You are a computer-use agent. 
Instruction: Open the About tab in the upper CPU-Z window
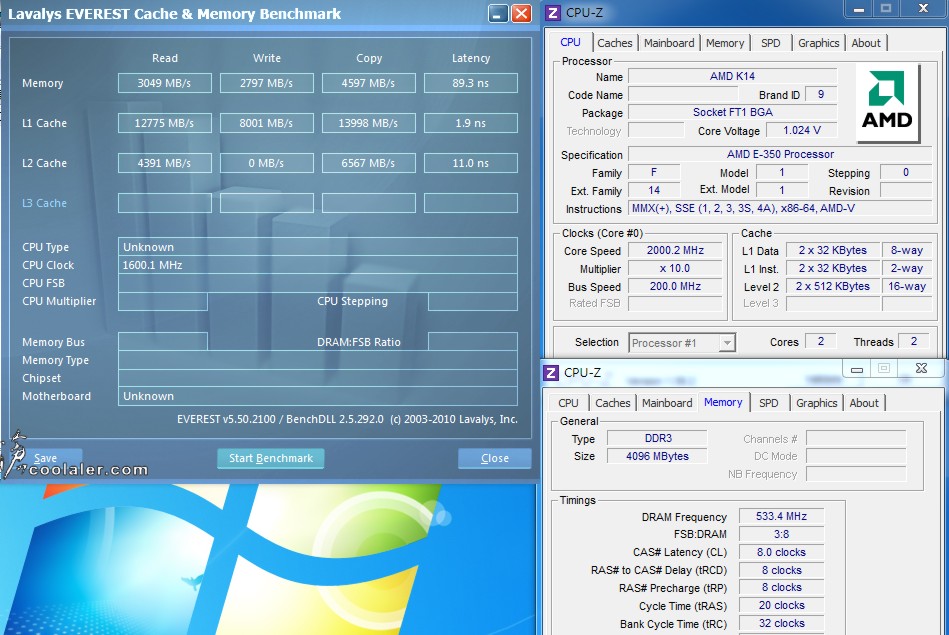(866, 43)
